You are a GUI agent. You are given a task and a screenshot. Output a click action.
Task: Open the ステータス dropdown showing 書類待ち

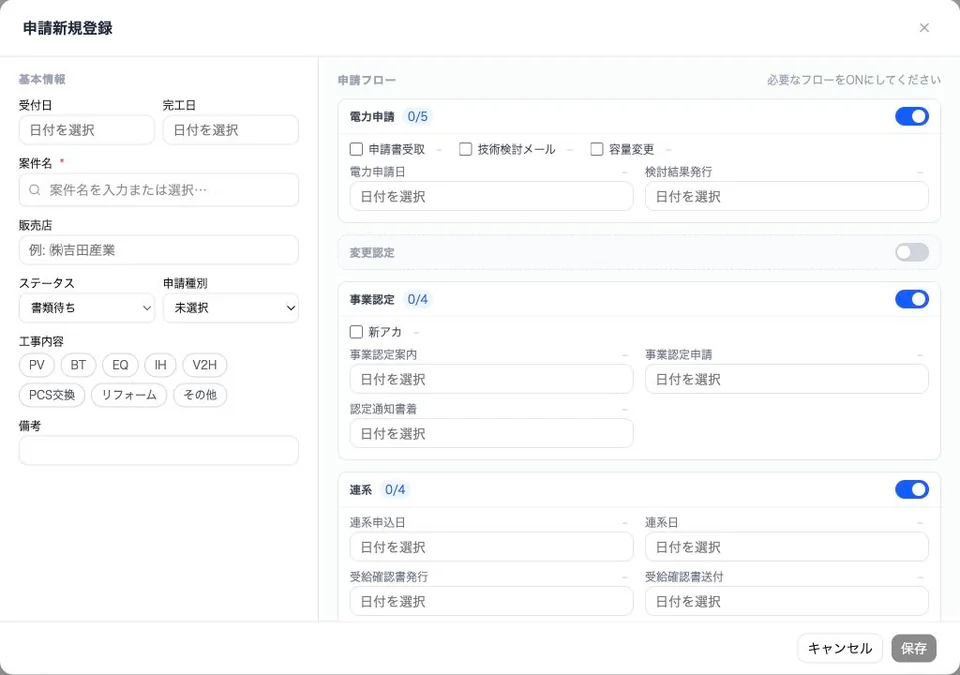click(86, 308)
